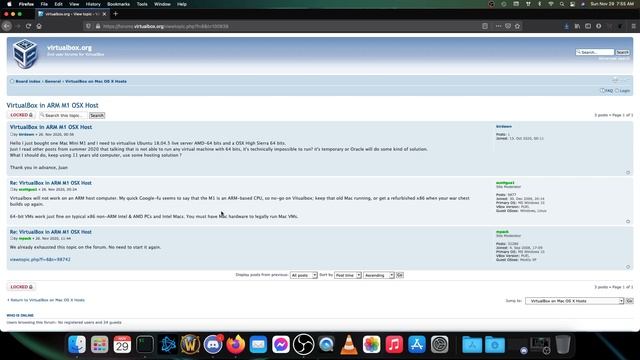Open the 'Jump to' forum dropdown
Screen dimensions: 640x360
(x=575, y=301)
